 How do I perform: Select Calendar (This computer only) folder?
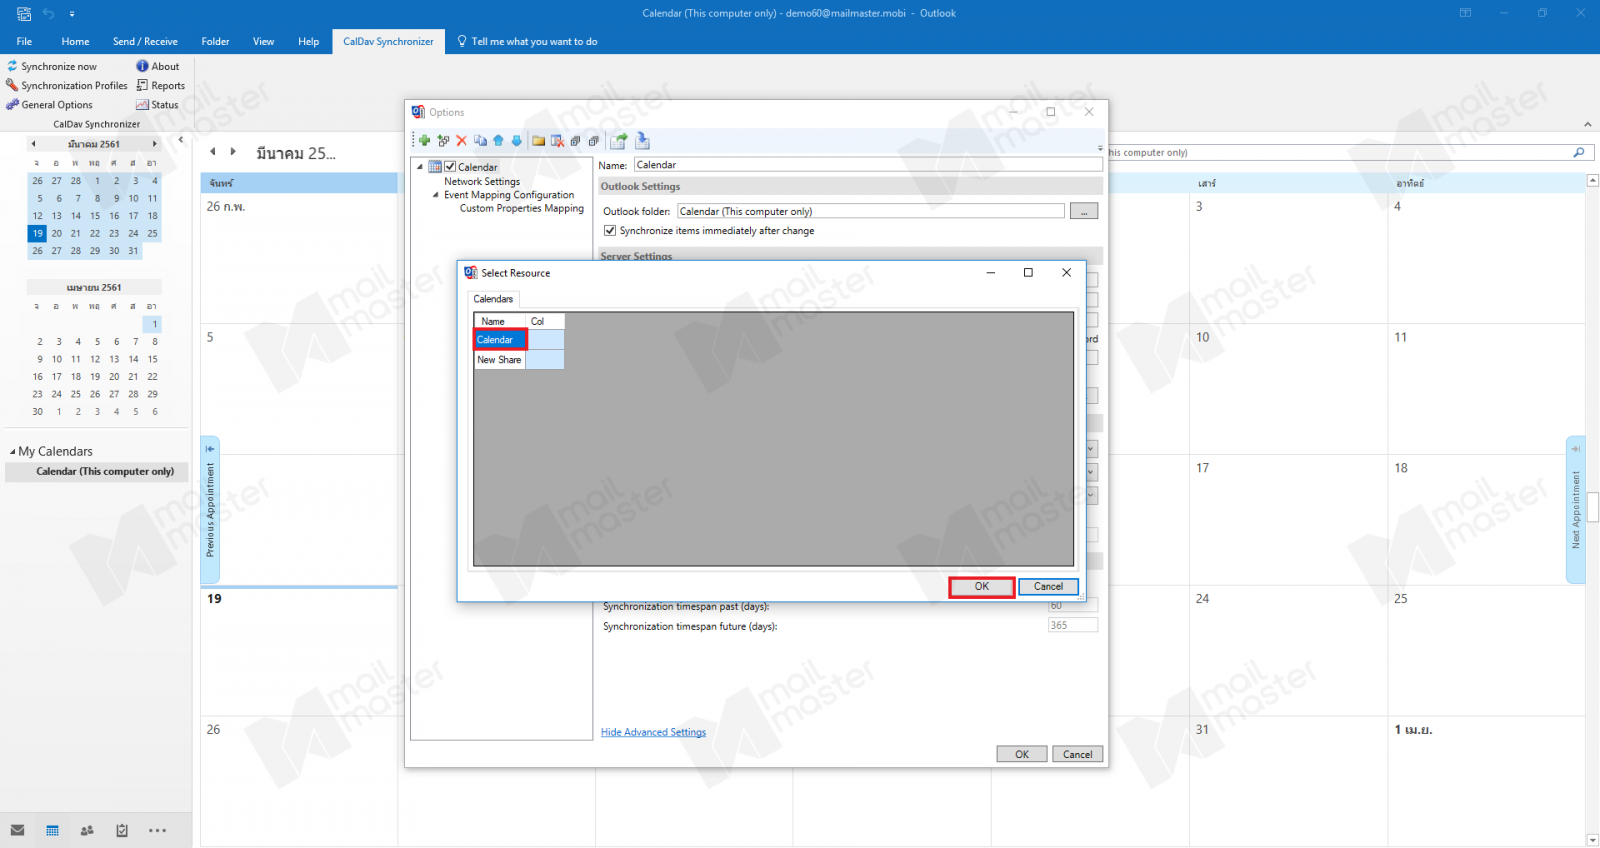tap(97, 472)
